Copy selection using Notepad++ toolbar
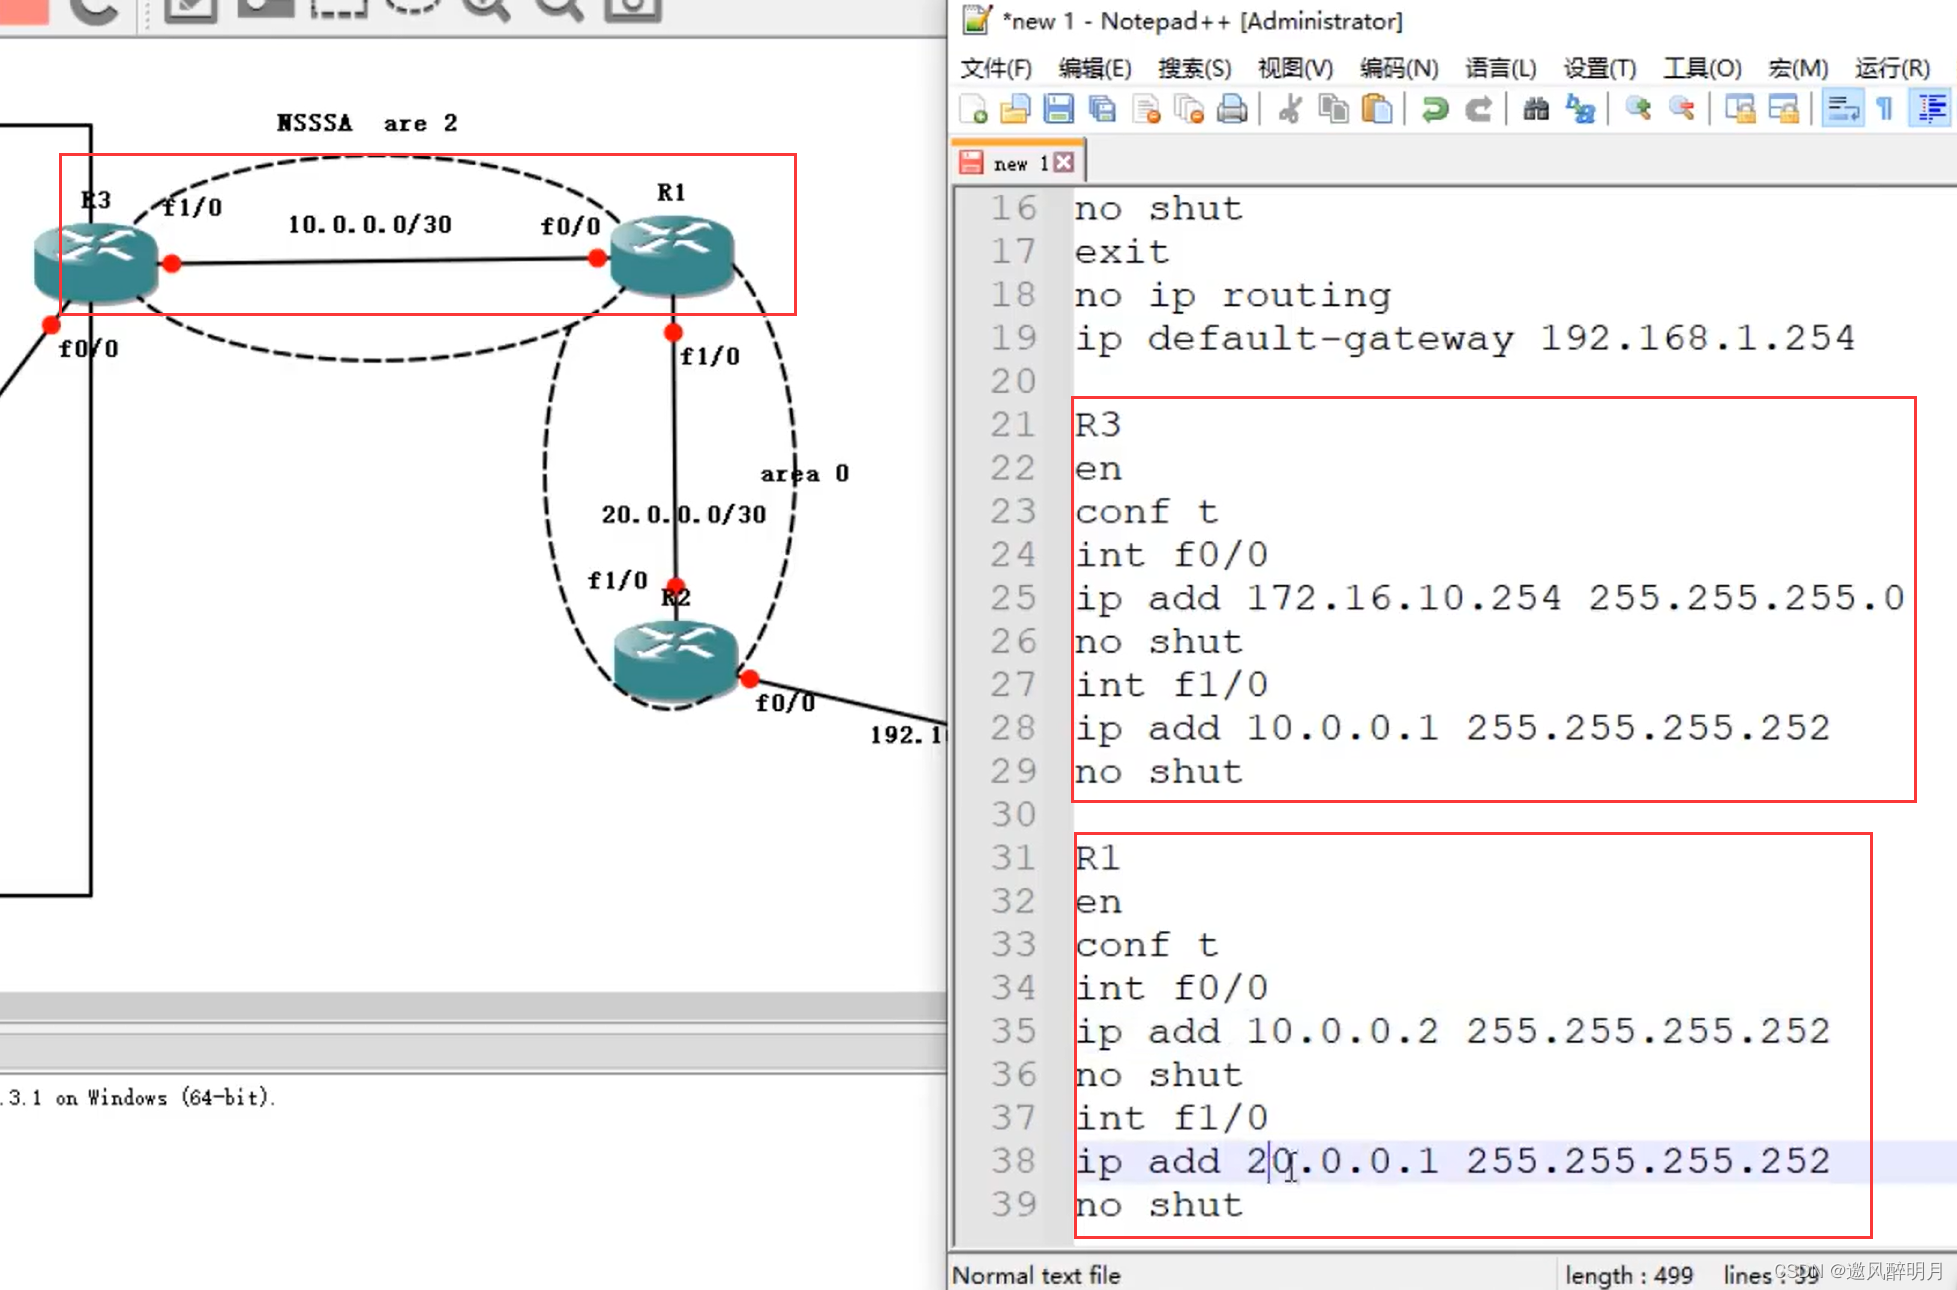This screenshot has height=1290, width=1957. click(1334, 108)
